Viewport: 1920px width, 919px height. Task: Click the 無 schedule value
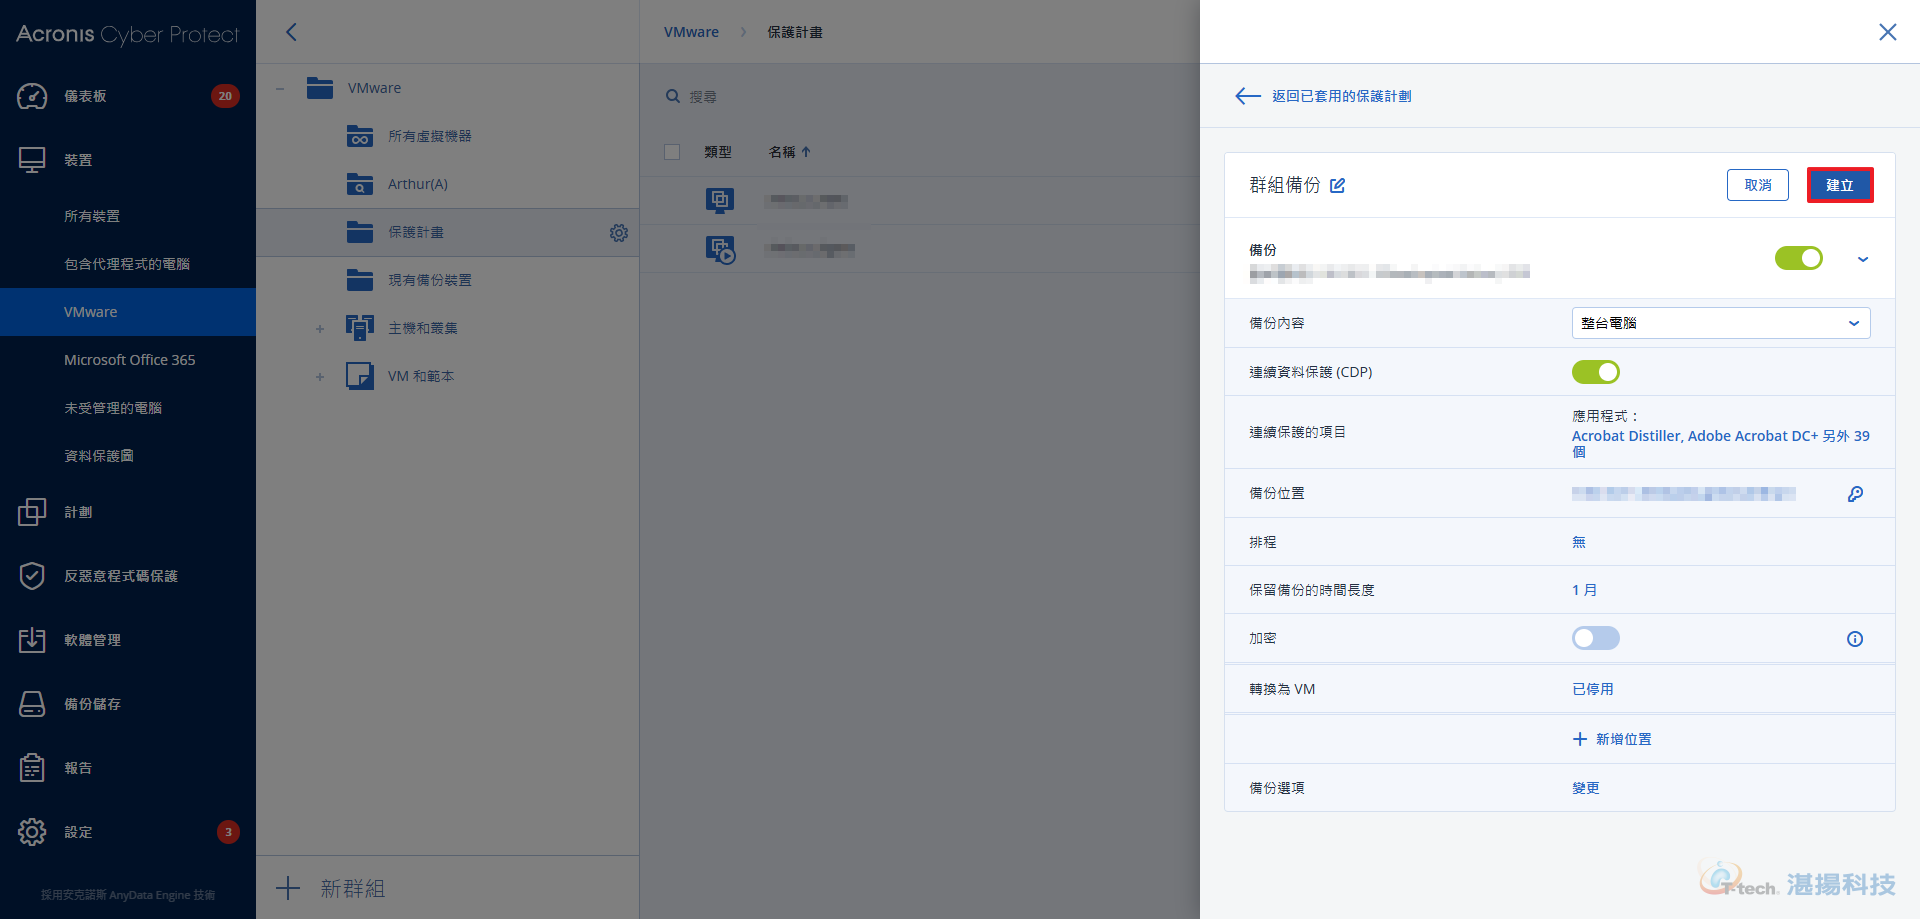(1579, 542)
